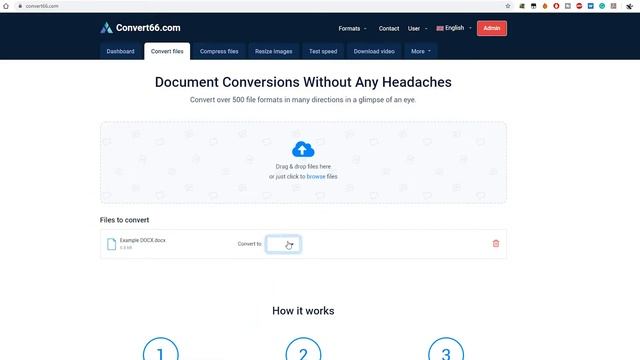Click the How it works heading
Screen dimensions: 640x360
pyautogui.click(x=303, y=311)
